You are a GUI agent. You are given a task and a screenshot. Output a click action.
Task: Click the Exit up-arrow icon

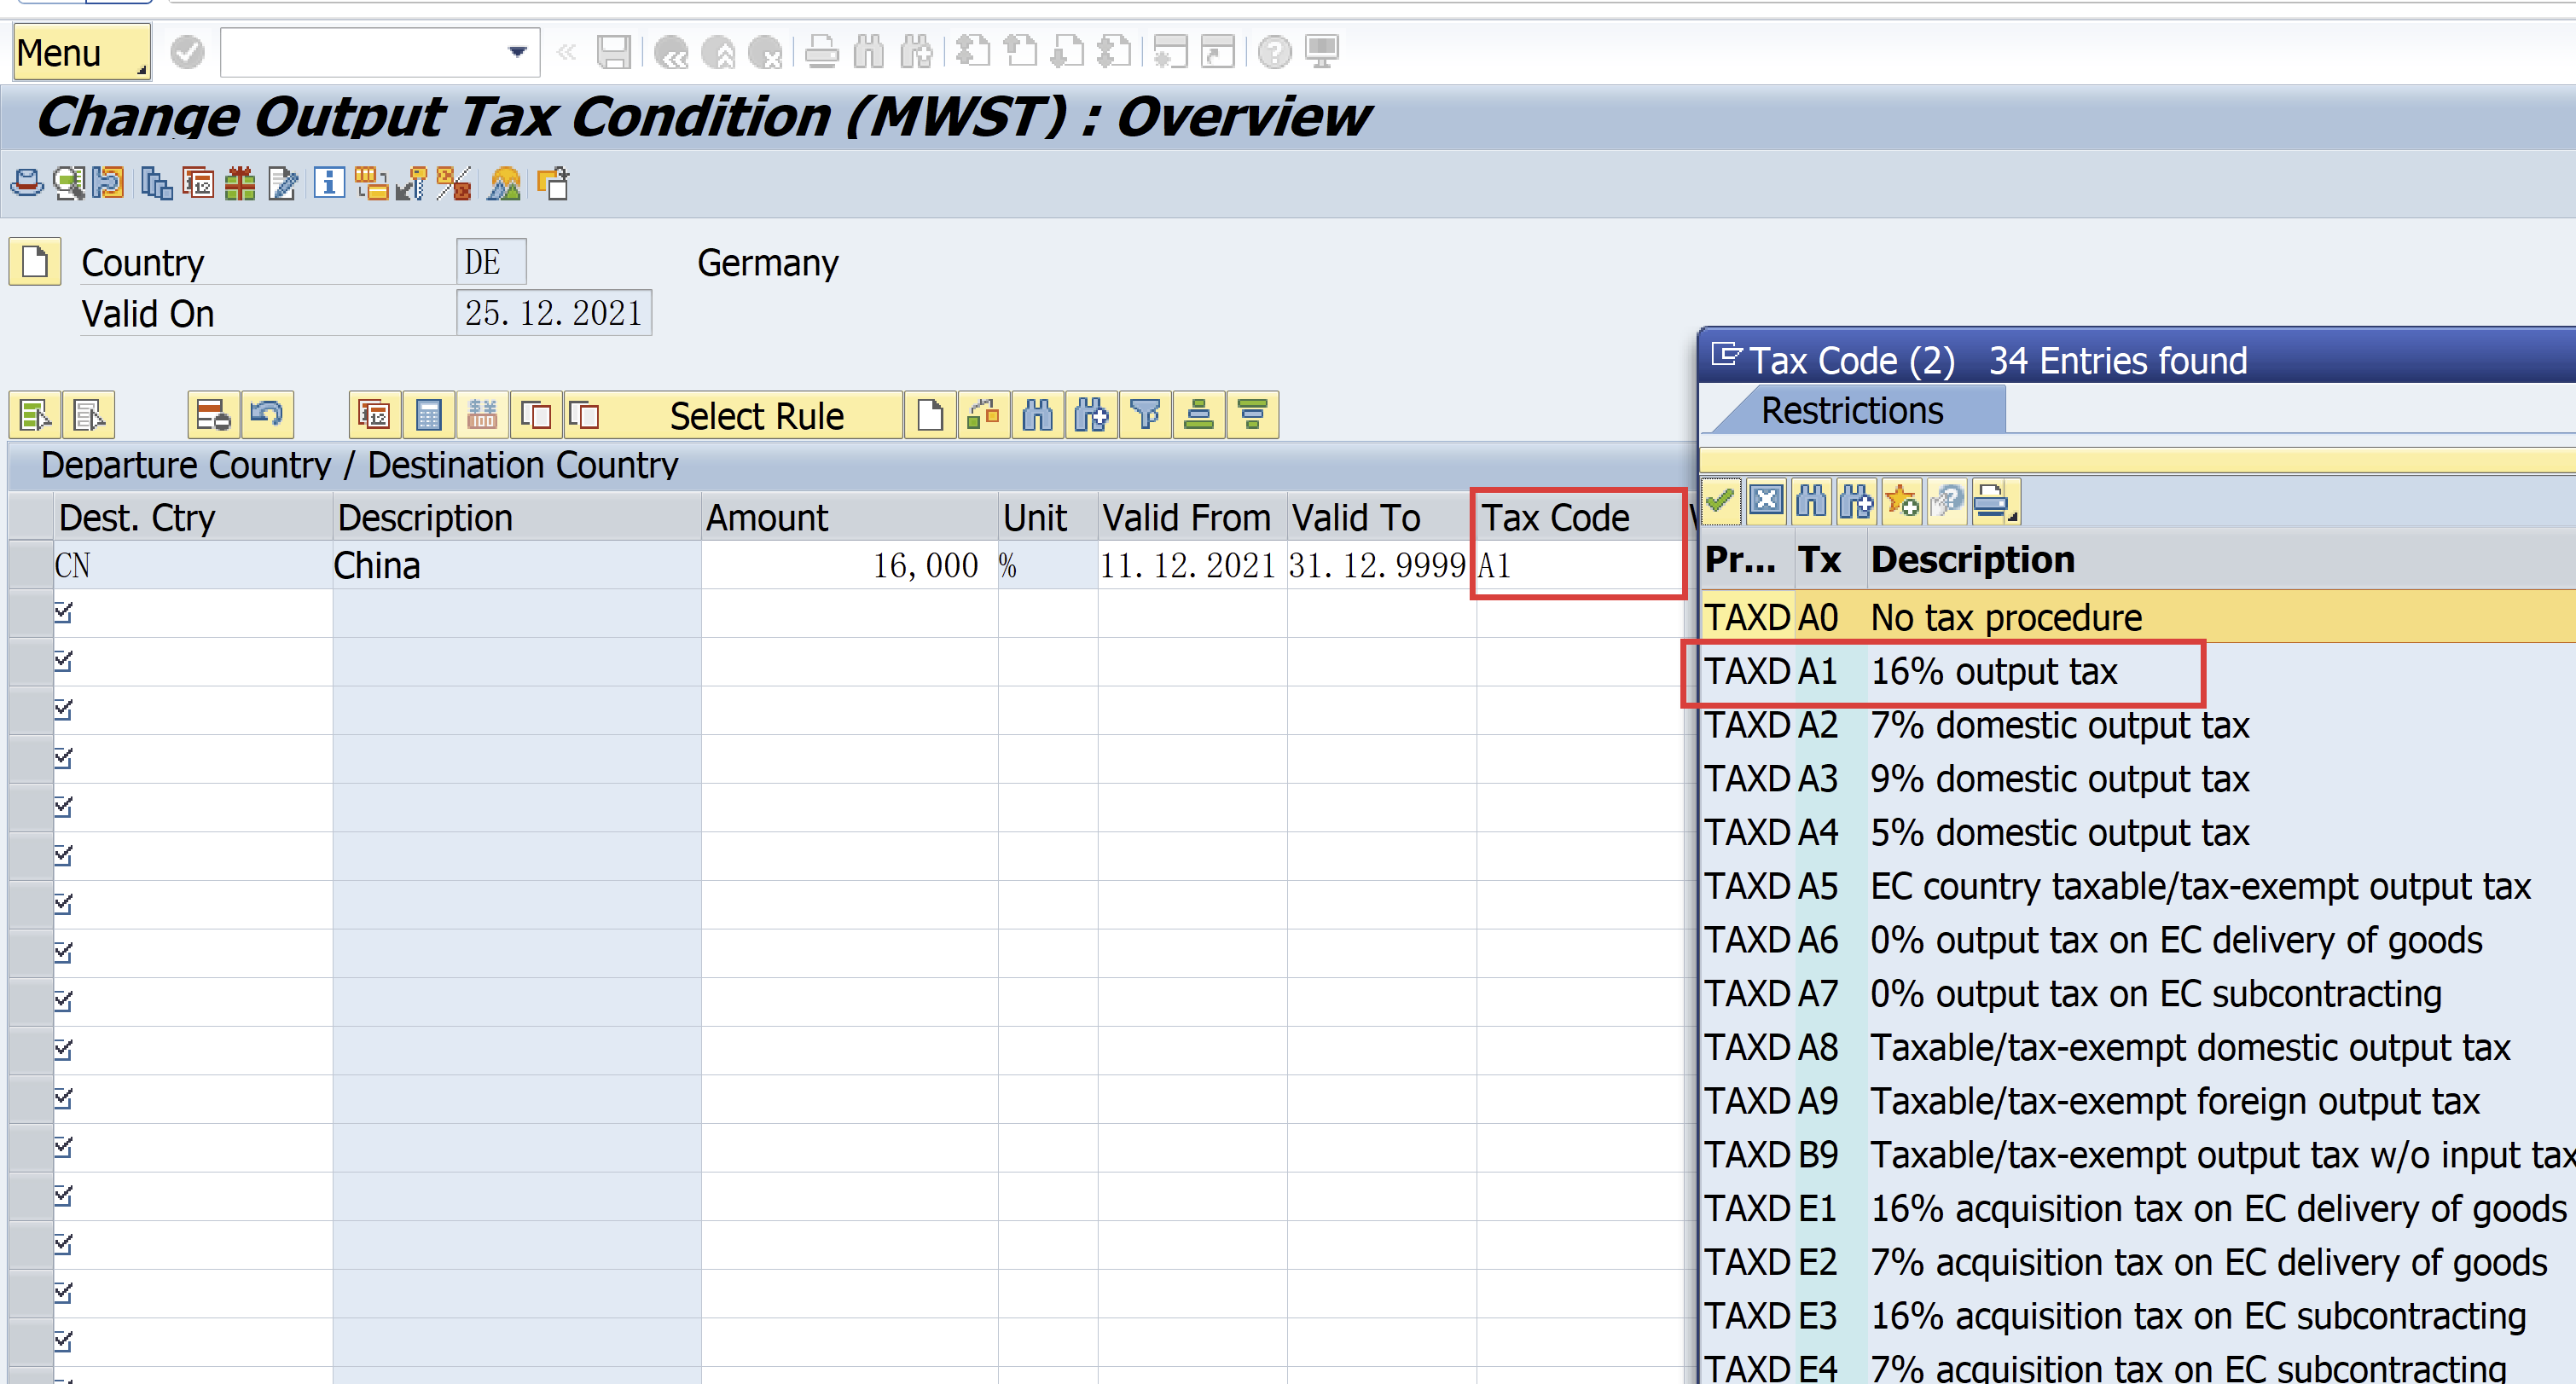point(718,52)
